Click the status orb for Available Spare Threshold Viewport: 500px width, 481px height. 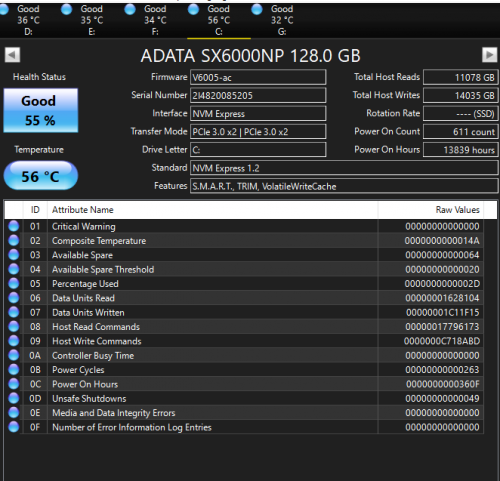(x=14, y=269)
